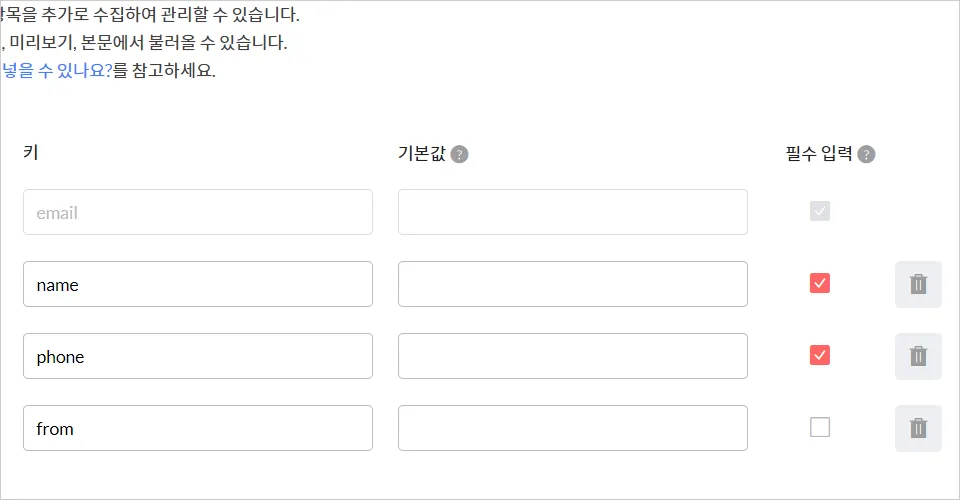Delete the name field row with trash icon
The image size is (960, 500).
click(x=918, y=284)
